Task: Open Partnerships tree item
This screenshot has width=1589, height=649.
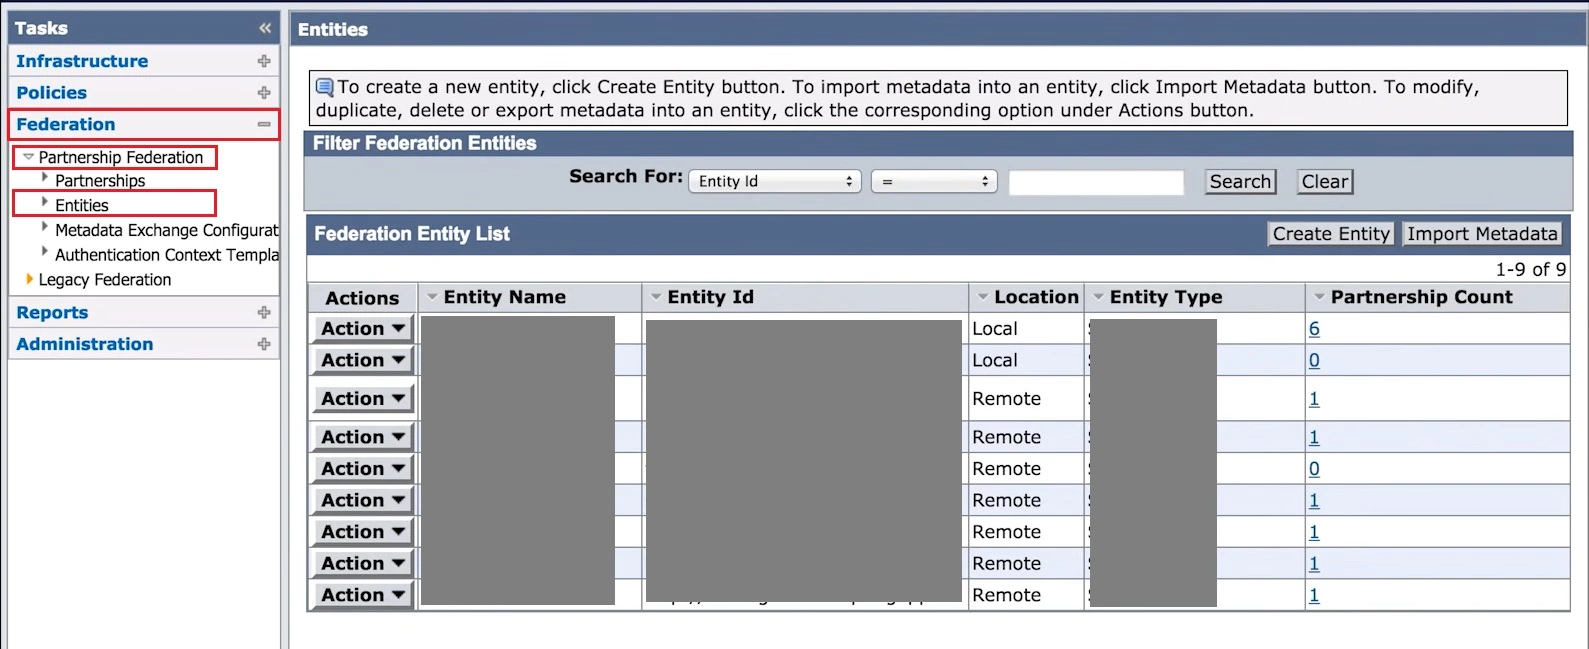Action: [100, 181]
